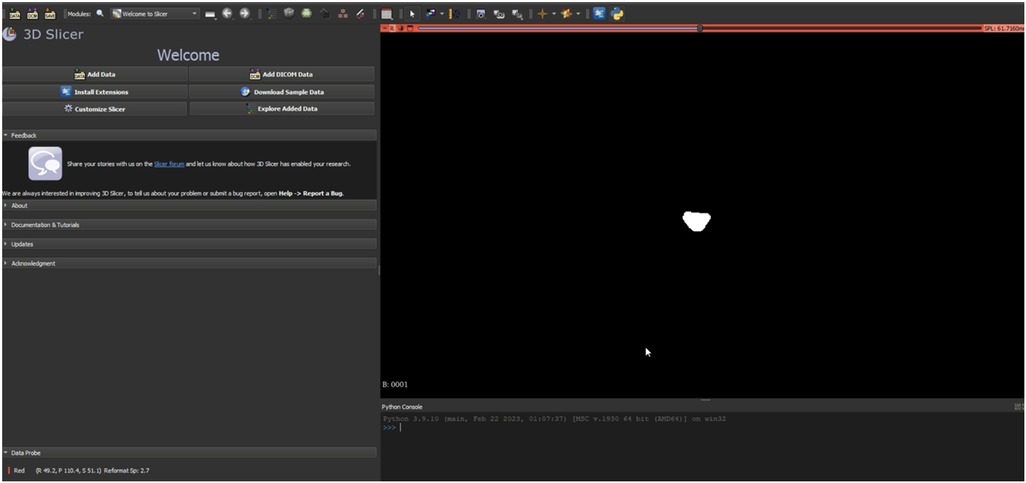The height and width of the screenshot is (483, 1026).
Task: Click the restore scene views icon
Action: [517, 14]
